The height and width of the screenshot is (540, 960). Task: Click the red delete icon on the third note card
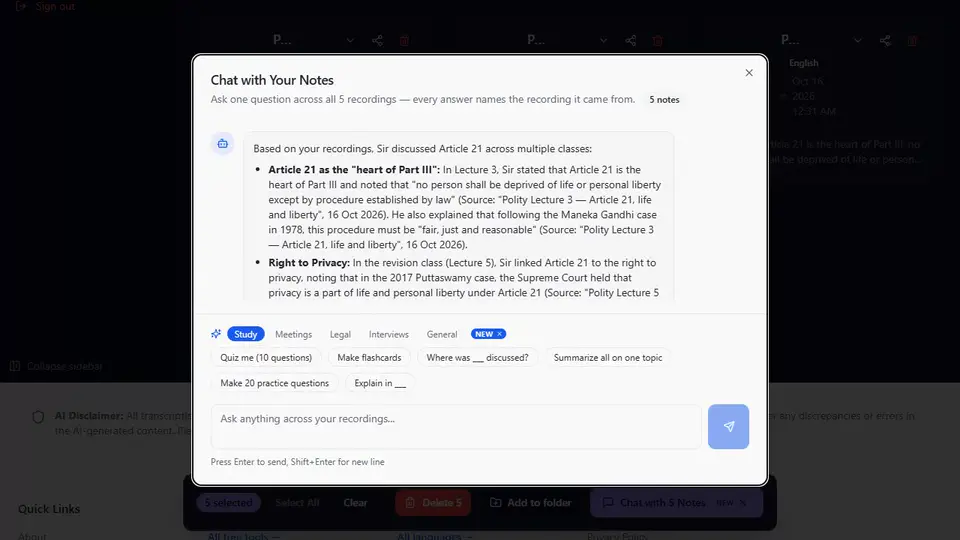[x=912, y=40]
